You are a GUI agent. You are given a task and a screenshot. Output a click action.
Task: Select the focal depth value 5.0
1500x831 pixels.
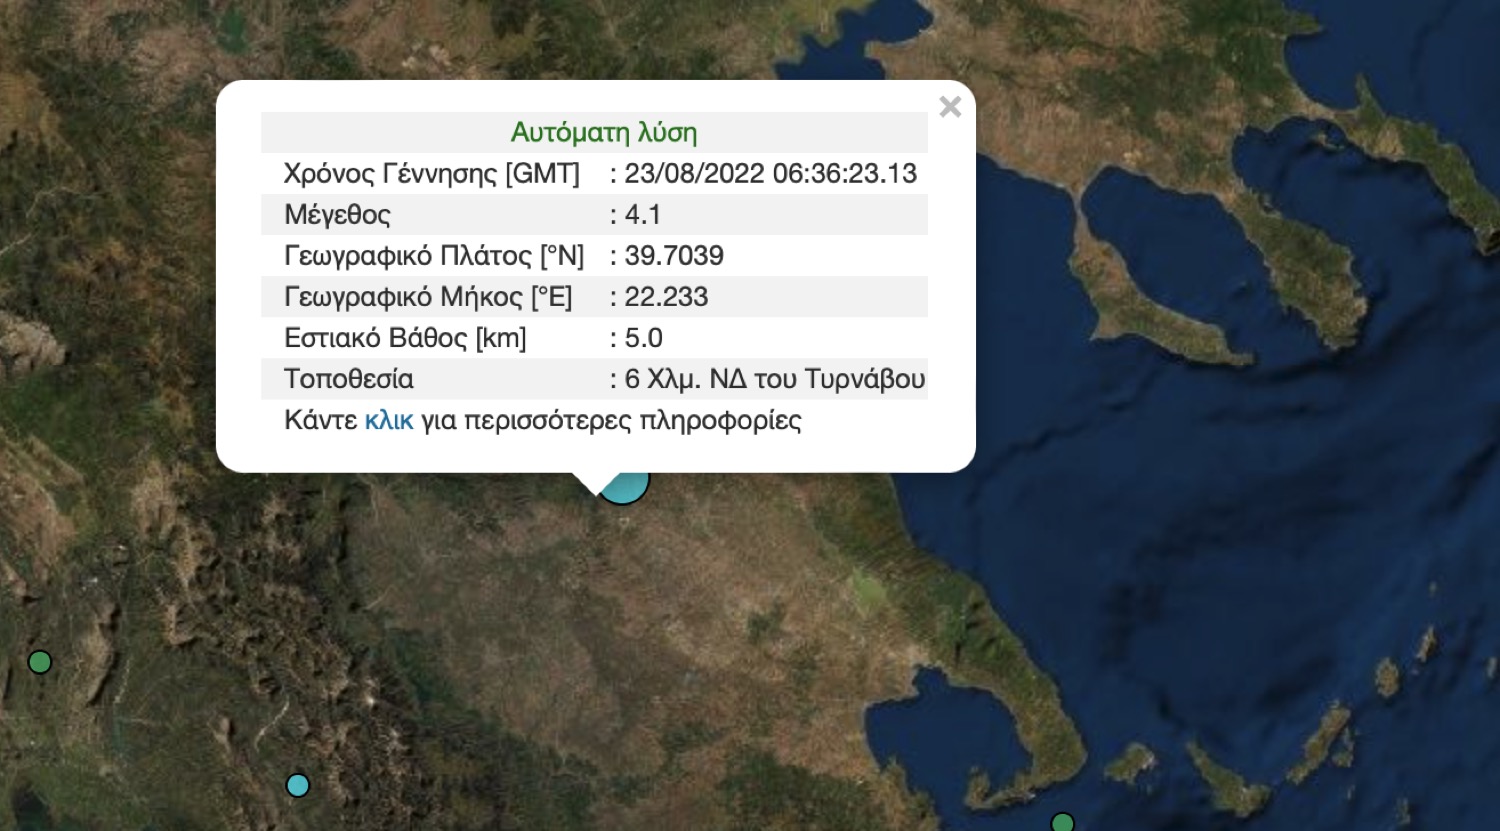[x=643, y=338]
